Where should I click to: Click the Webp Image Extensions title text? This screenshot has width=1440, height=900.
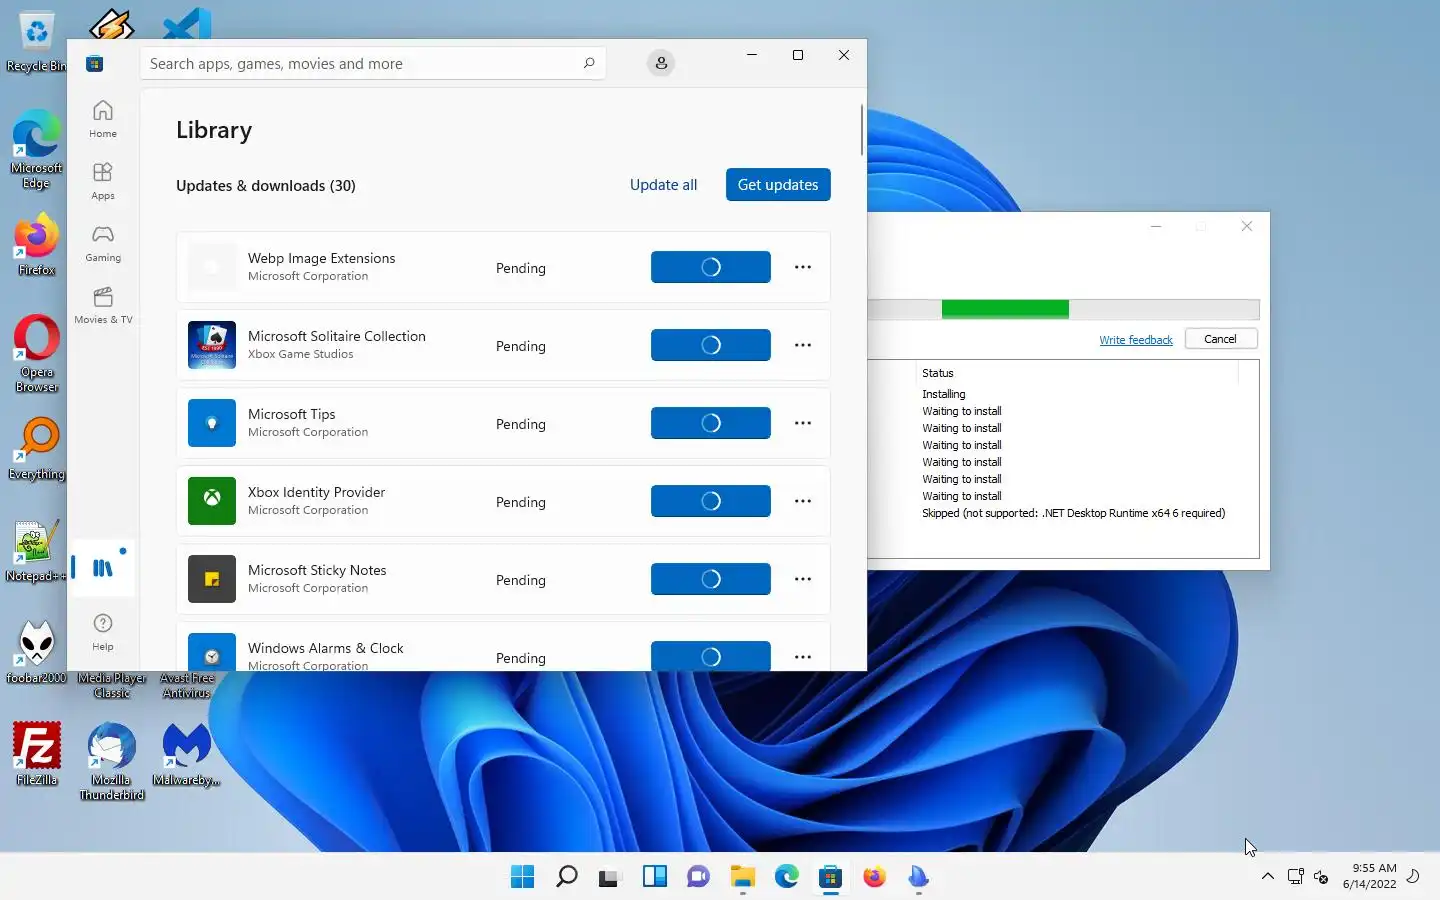click(322, 258)
